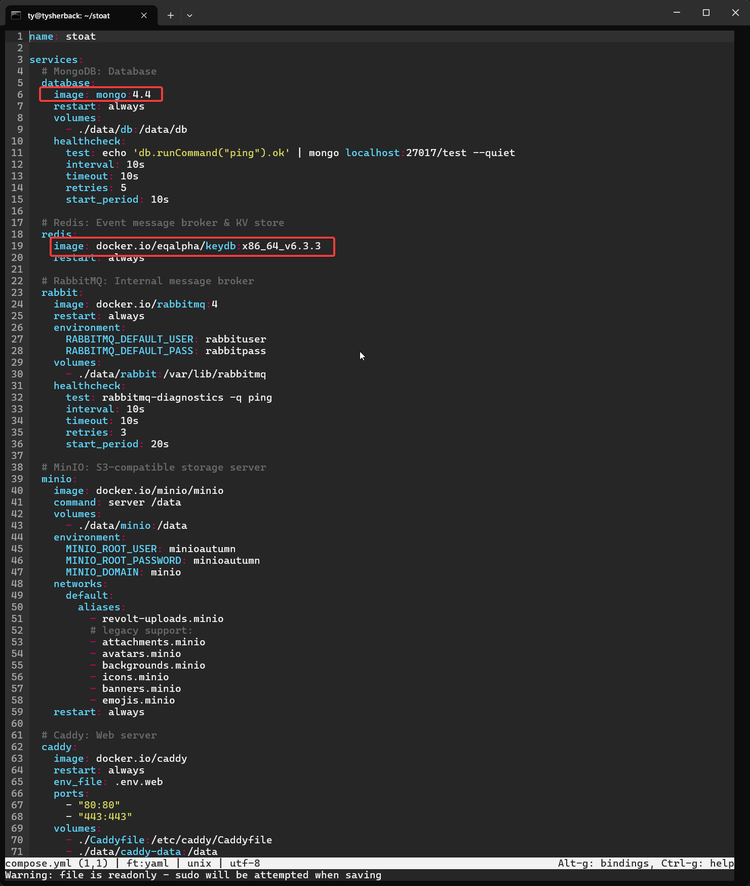Open a new terminal tab
The height and width of the screenshot is (886, 750).
tap(170, 15)
